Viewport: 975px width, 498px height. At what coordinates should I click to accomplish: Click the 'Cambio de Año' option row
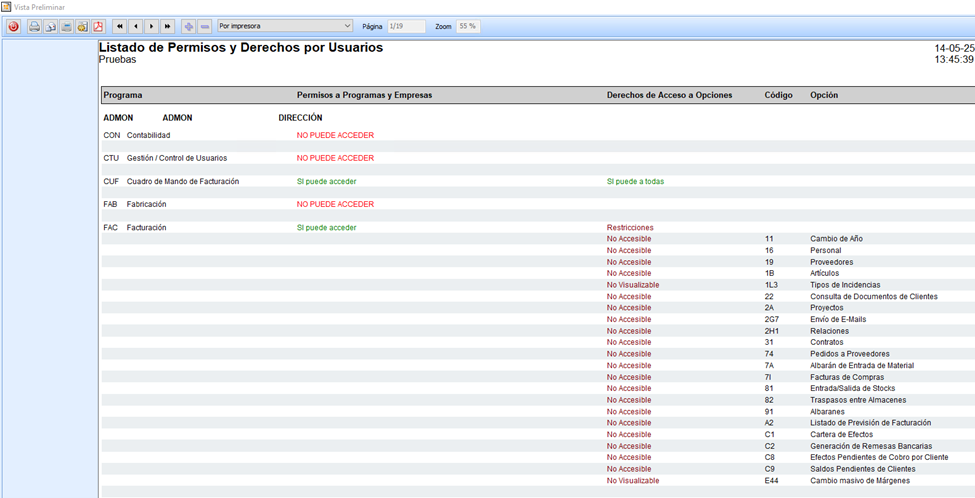(836, 239)
